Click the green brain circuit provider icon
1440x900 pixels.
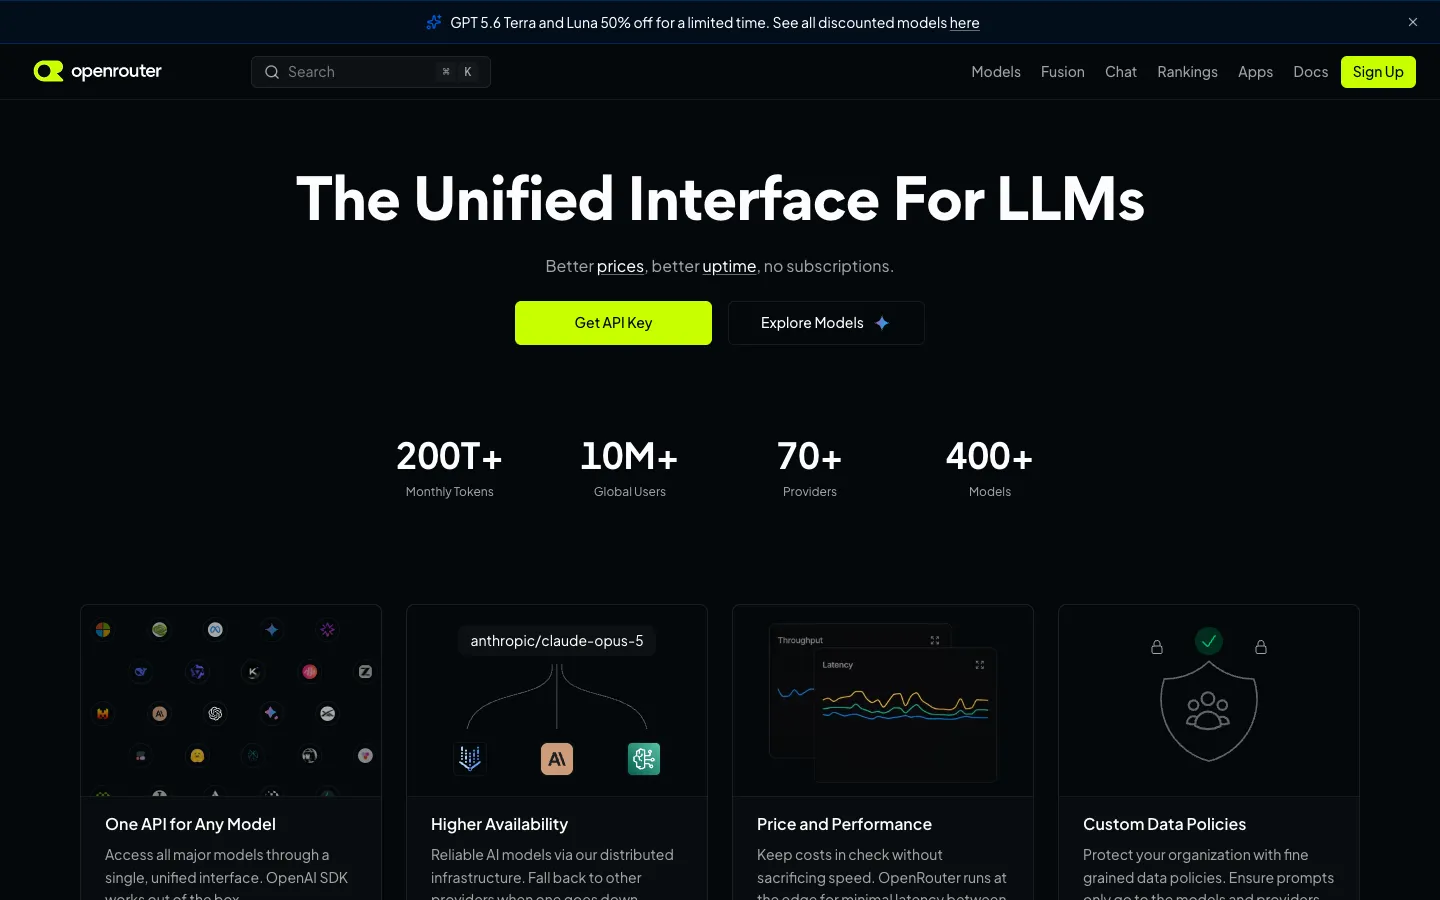click(644, 759)
